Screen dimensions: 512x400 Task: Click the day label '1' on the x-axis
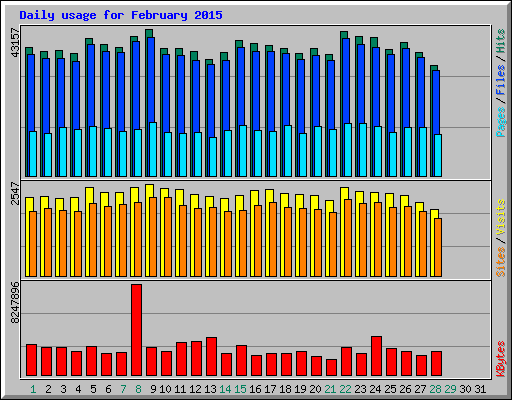pos(33,389)
